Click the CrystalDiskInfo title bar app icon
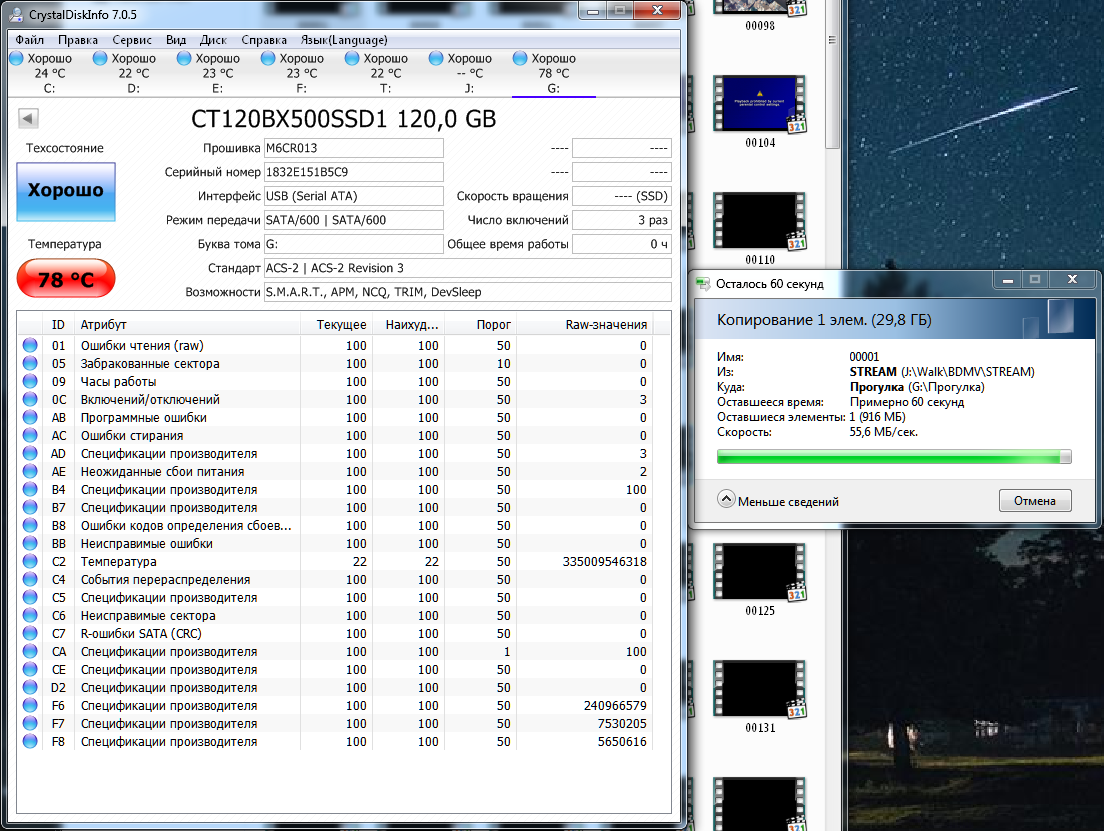Screen dimensions: 1104x831 click(16, 14)
